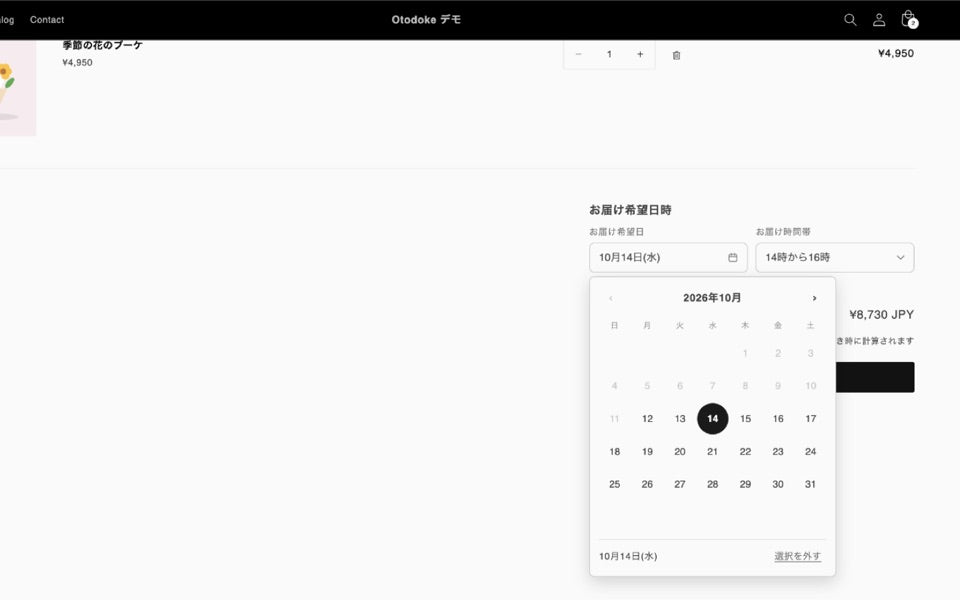This screenshot has width=960, height=600.
Task: Open 季節の花のブーケ product link
Action: (x=102, y=45)
